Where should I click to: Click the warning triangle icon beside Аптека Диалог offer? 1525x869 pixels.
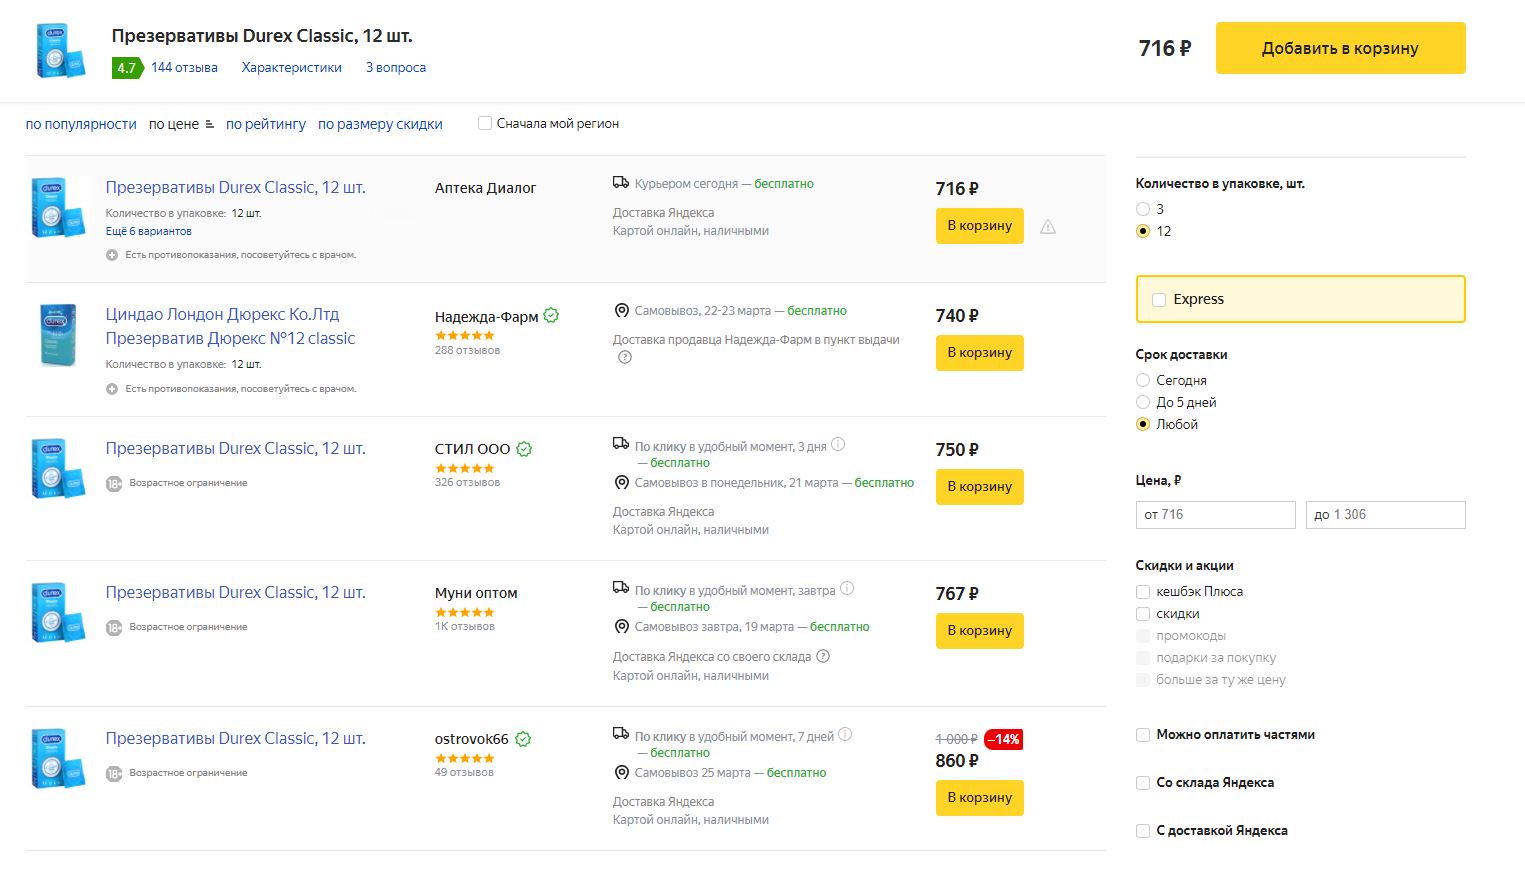click(x=1048, y=227)
